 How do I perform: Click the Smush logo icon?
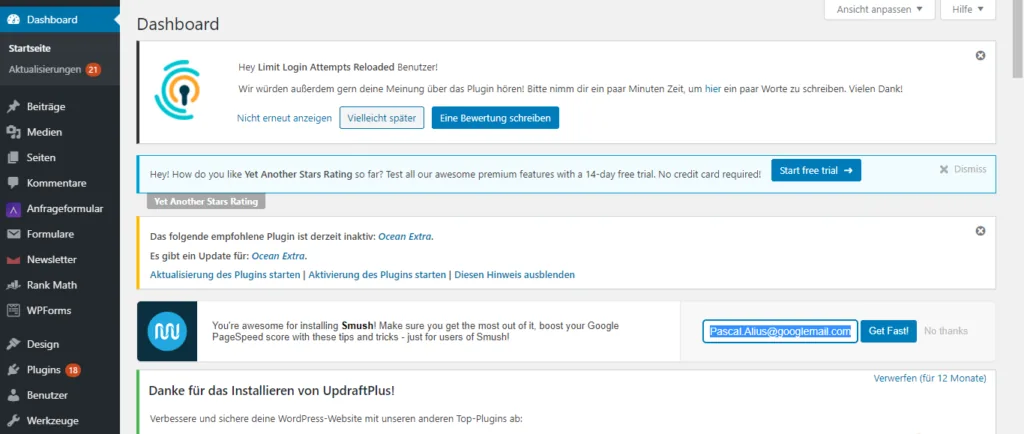coord(167,332)
